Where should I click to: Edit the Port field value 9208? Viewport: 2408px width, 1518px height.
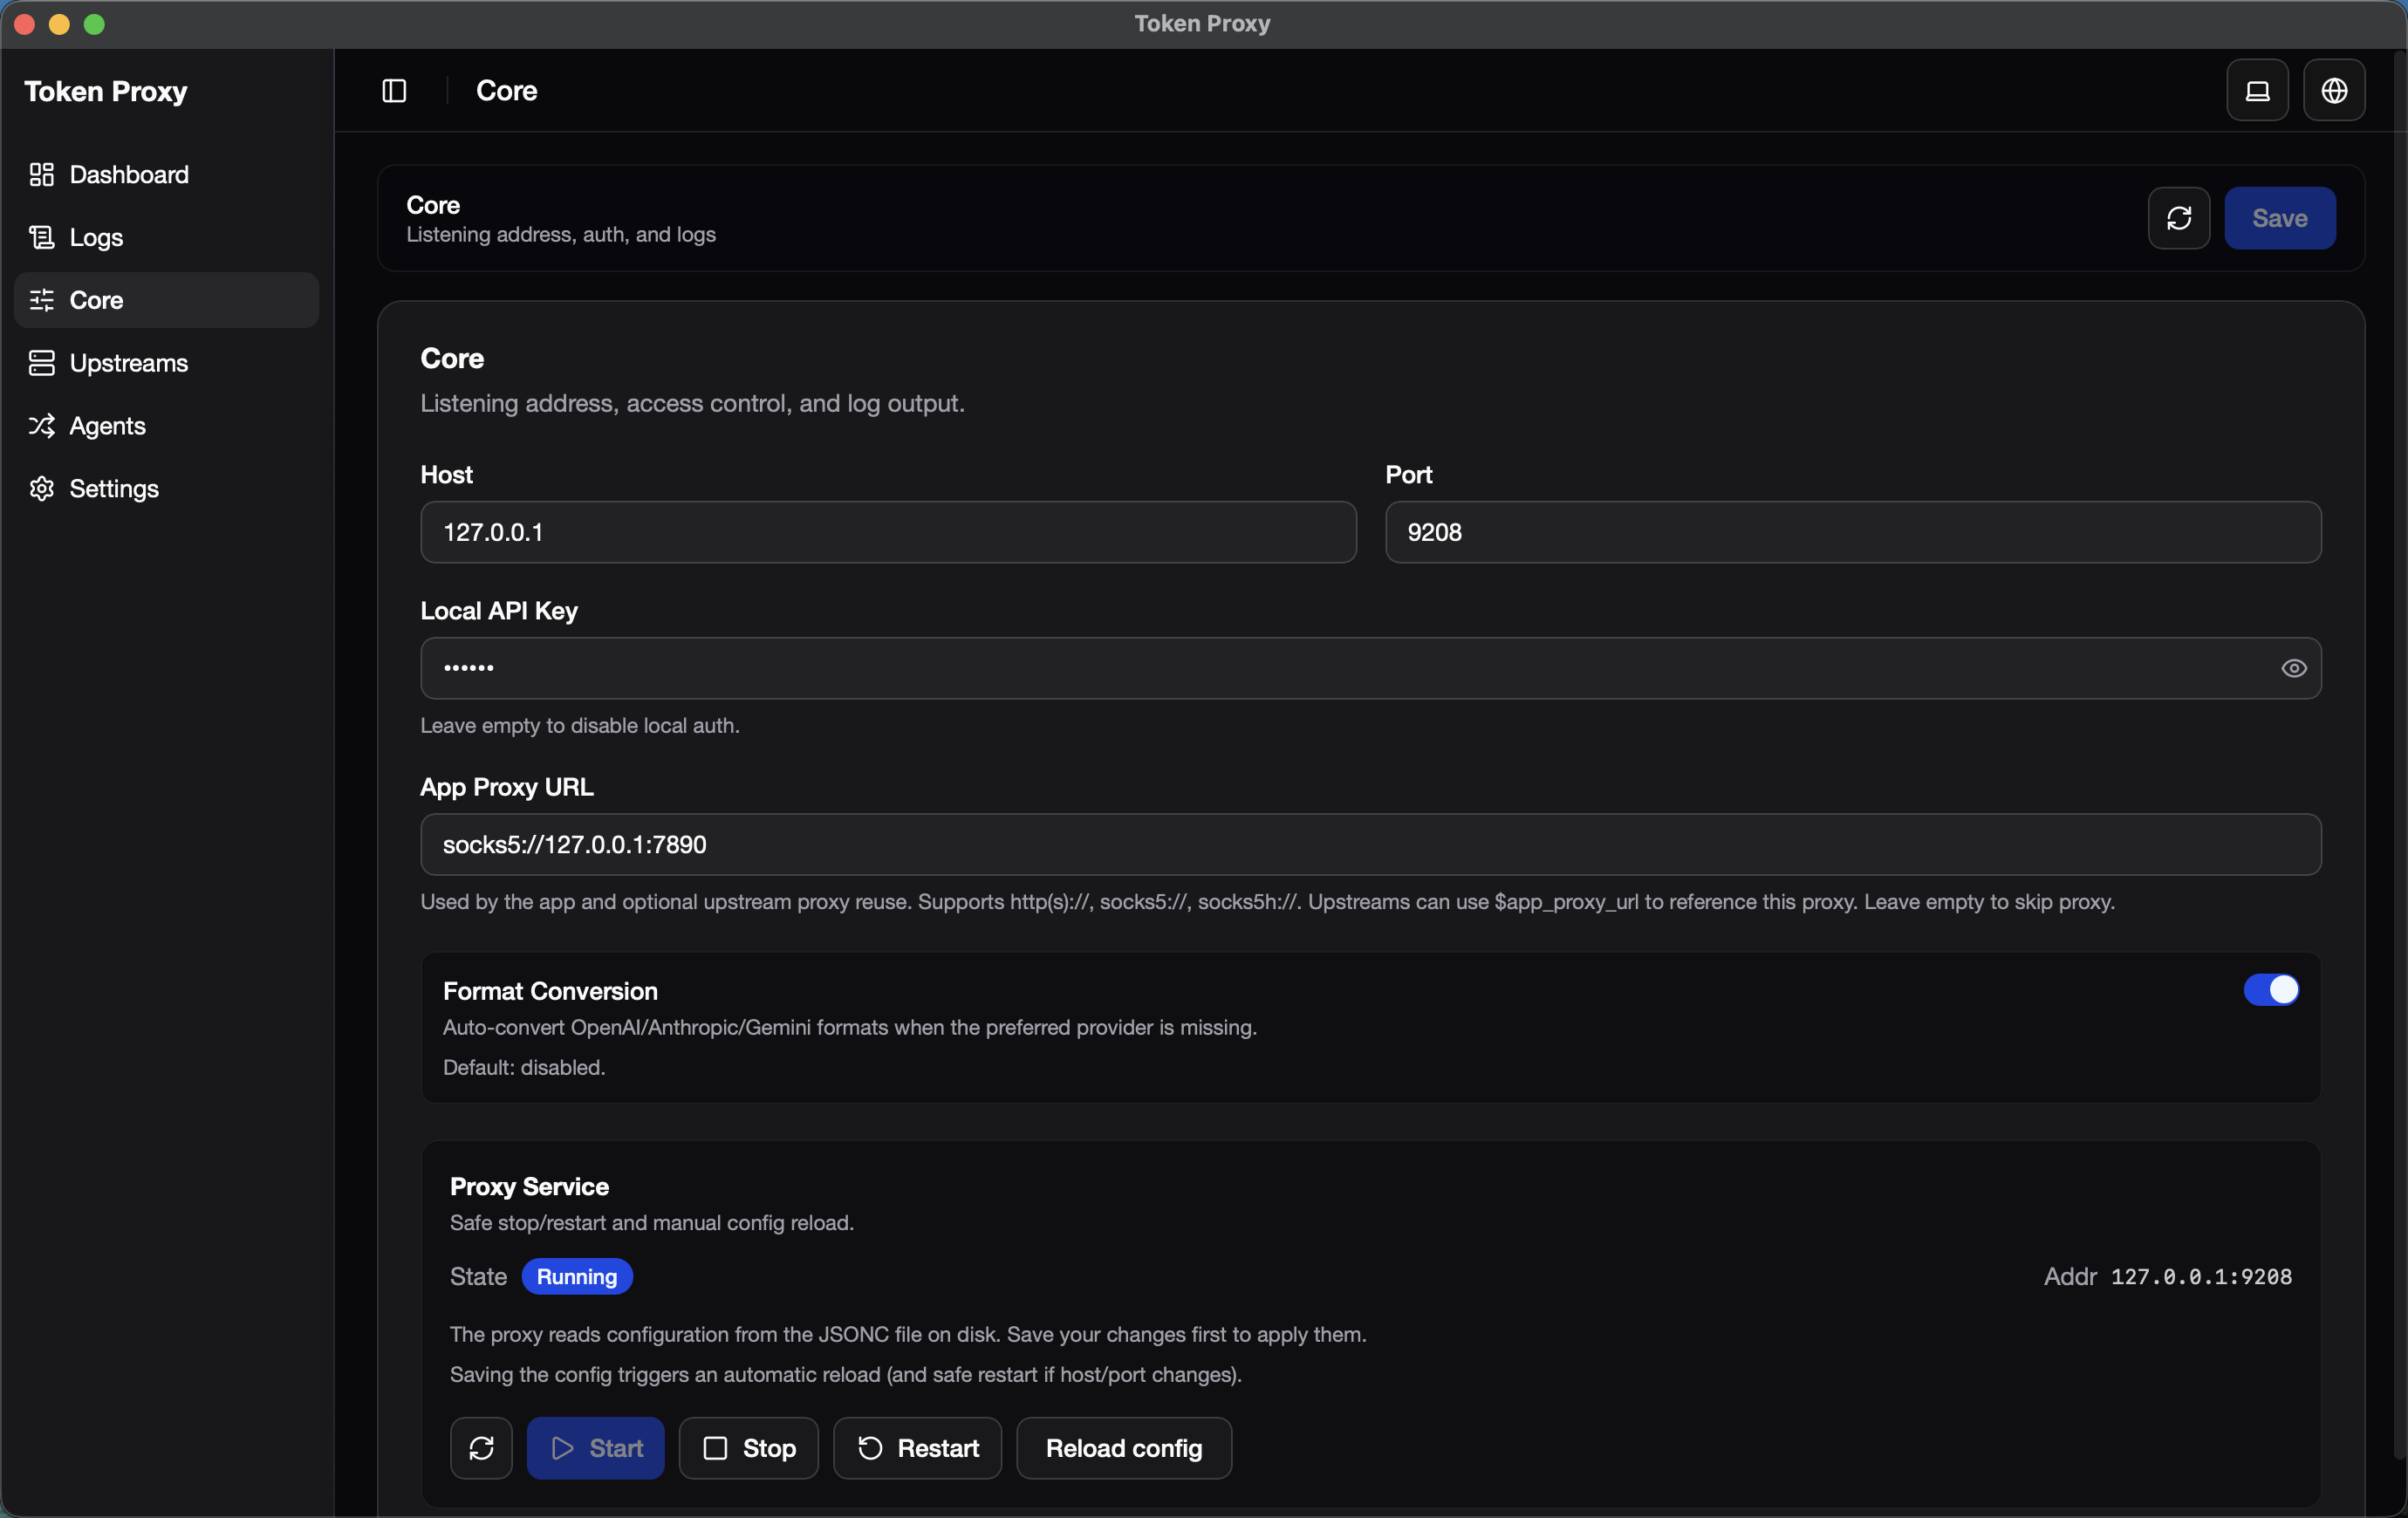click(x=1853, y=532)
